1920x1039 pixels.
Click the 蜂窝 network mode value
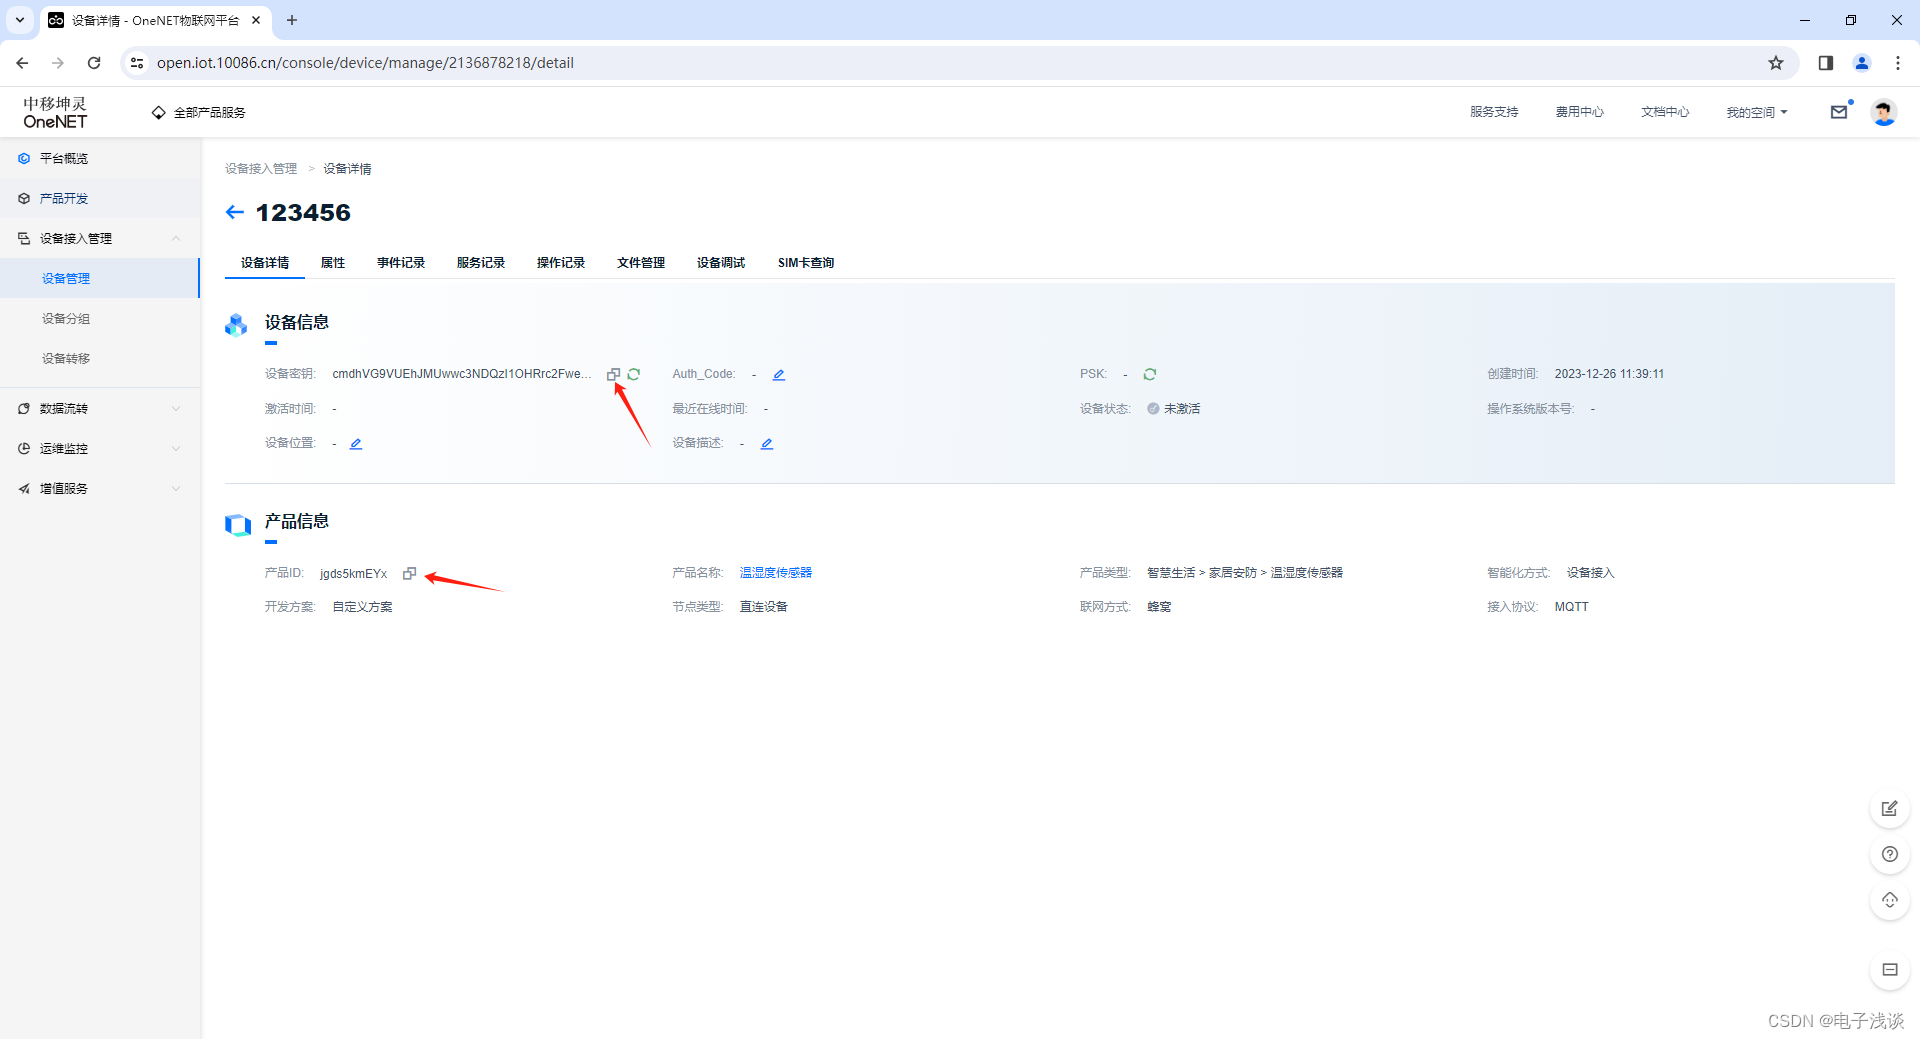pos(1159,607)
